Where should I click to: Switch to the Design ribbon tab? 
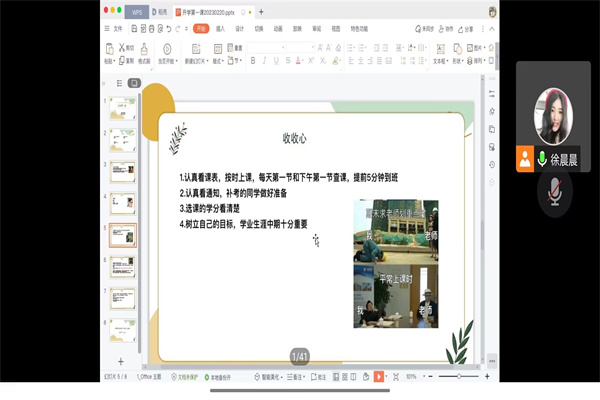pyautogui.click(x=239, y=29)
